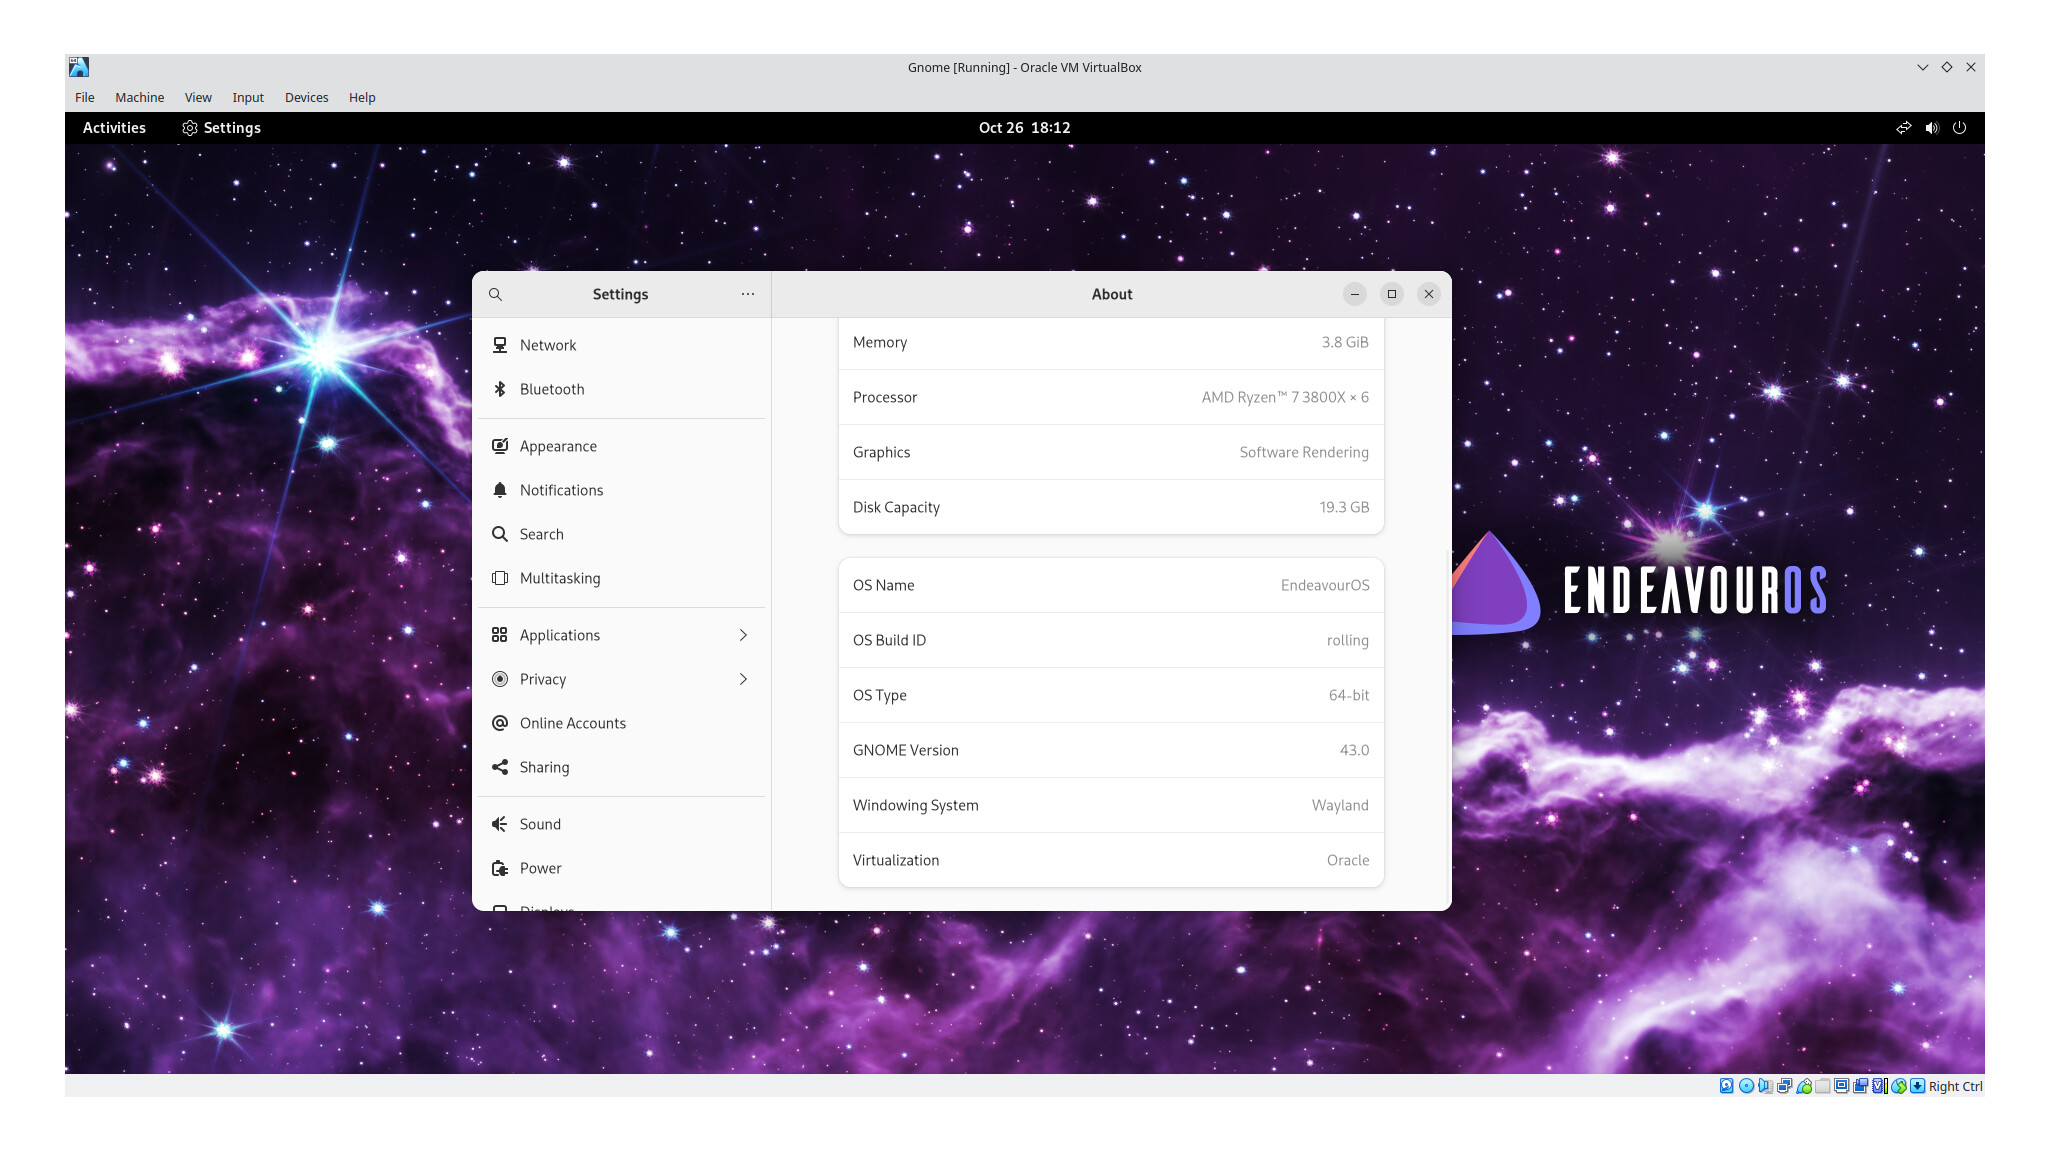Viewport: 2050px width, 1174px height.
Task: Click the Multitasking sidebar icon
Action: 500,578
